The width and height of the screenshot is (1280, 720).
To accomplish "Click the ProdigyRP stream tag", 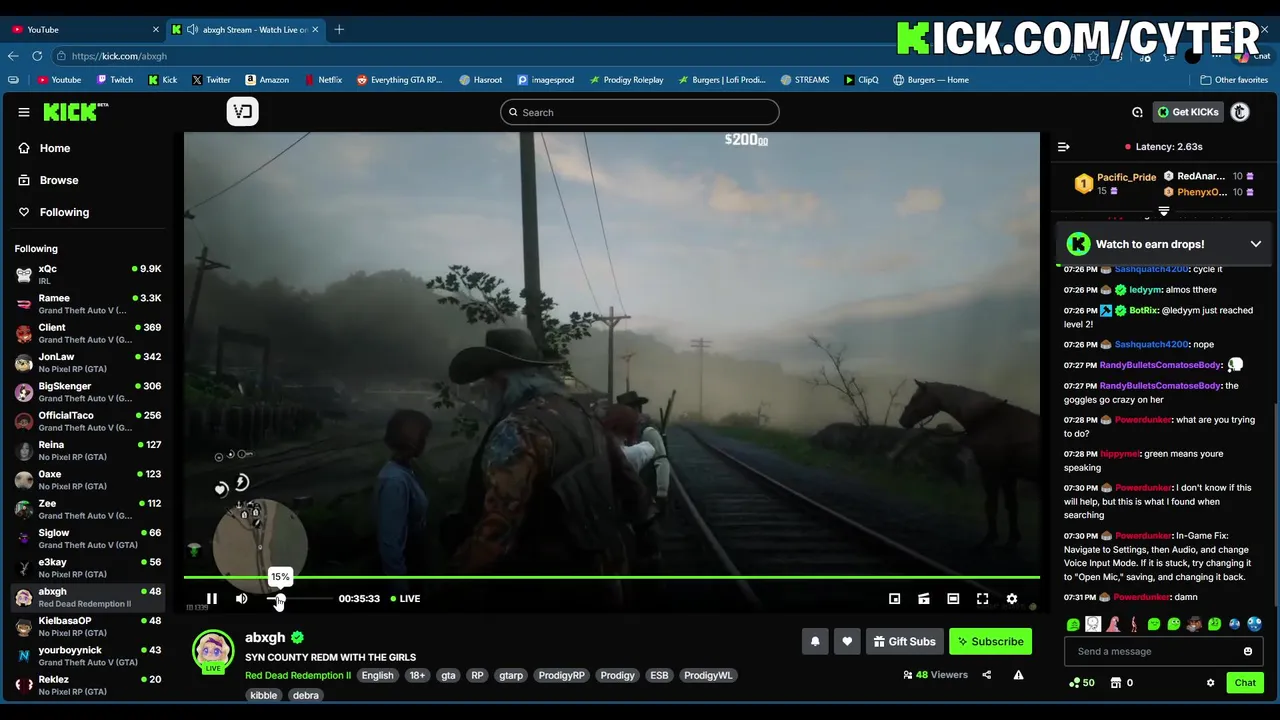I will coord(562,675).
